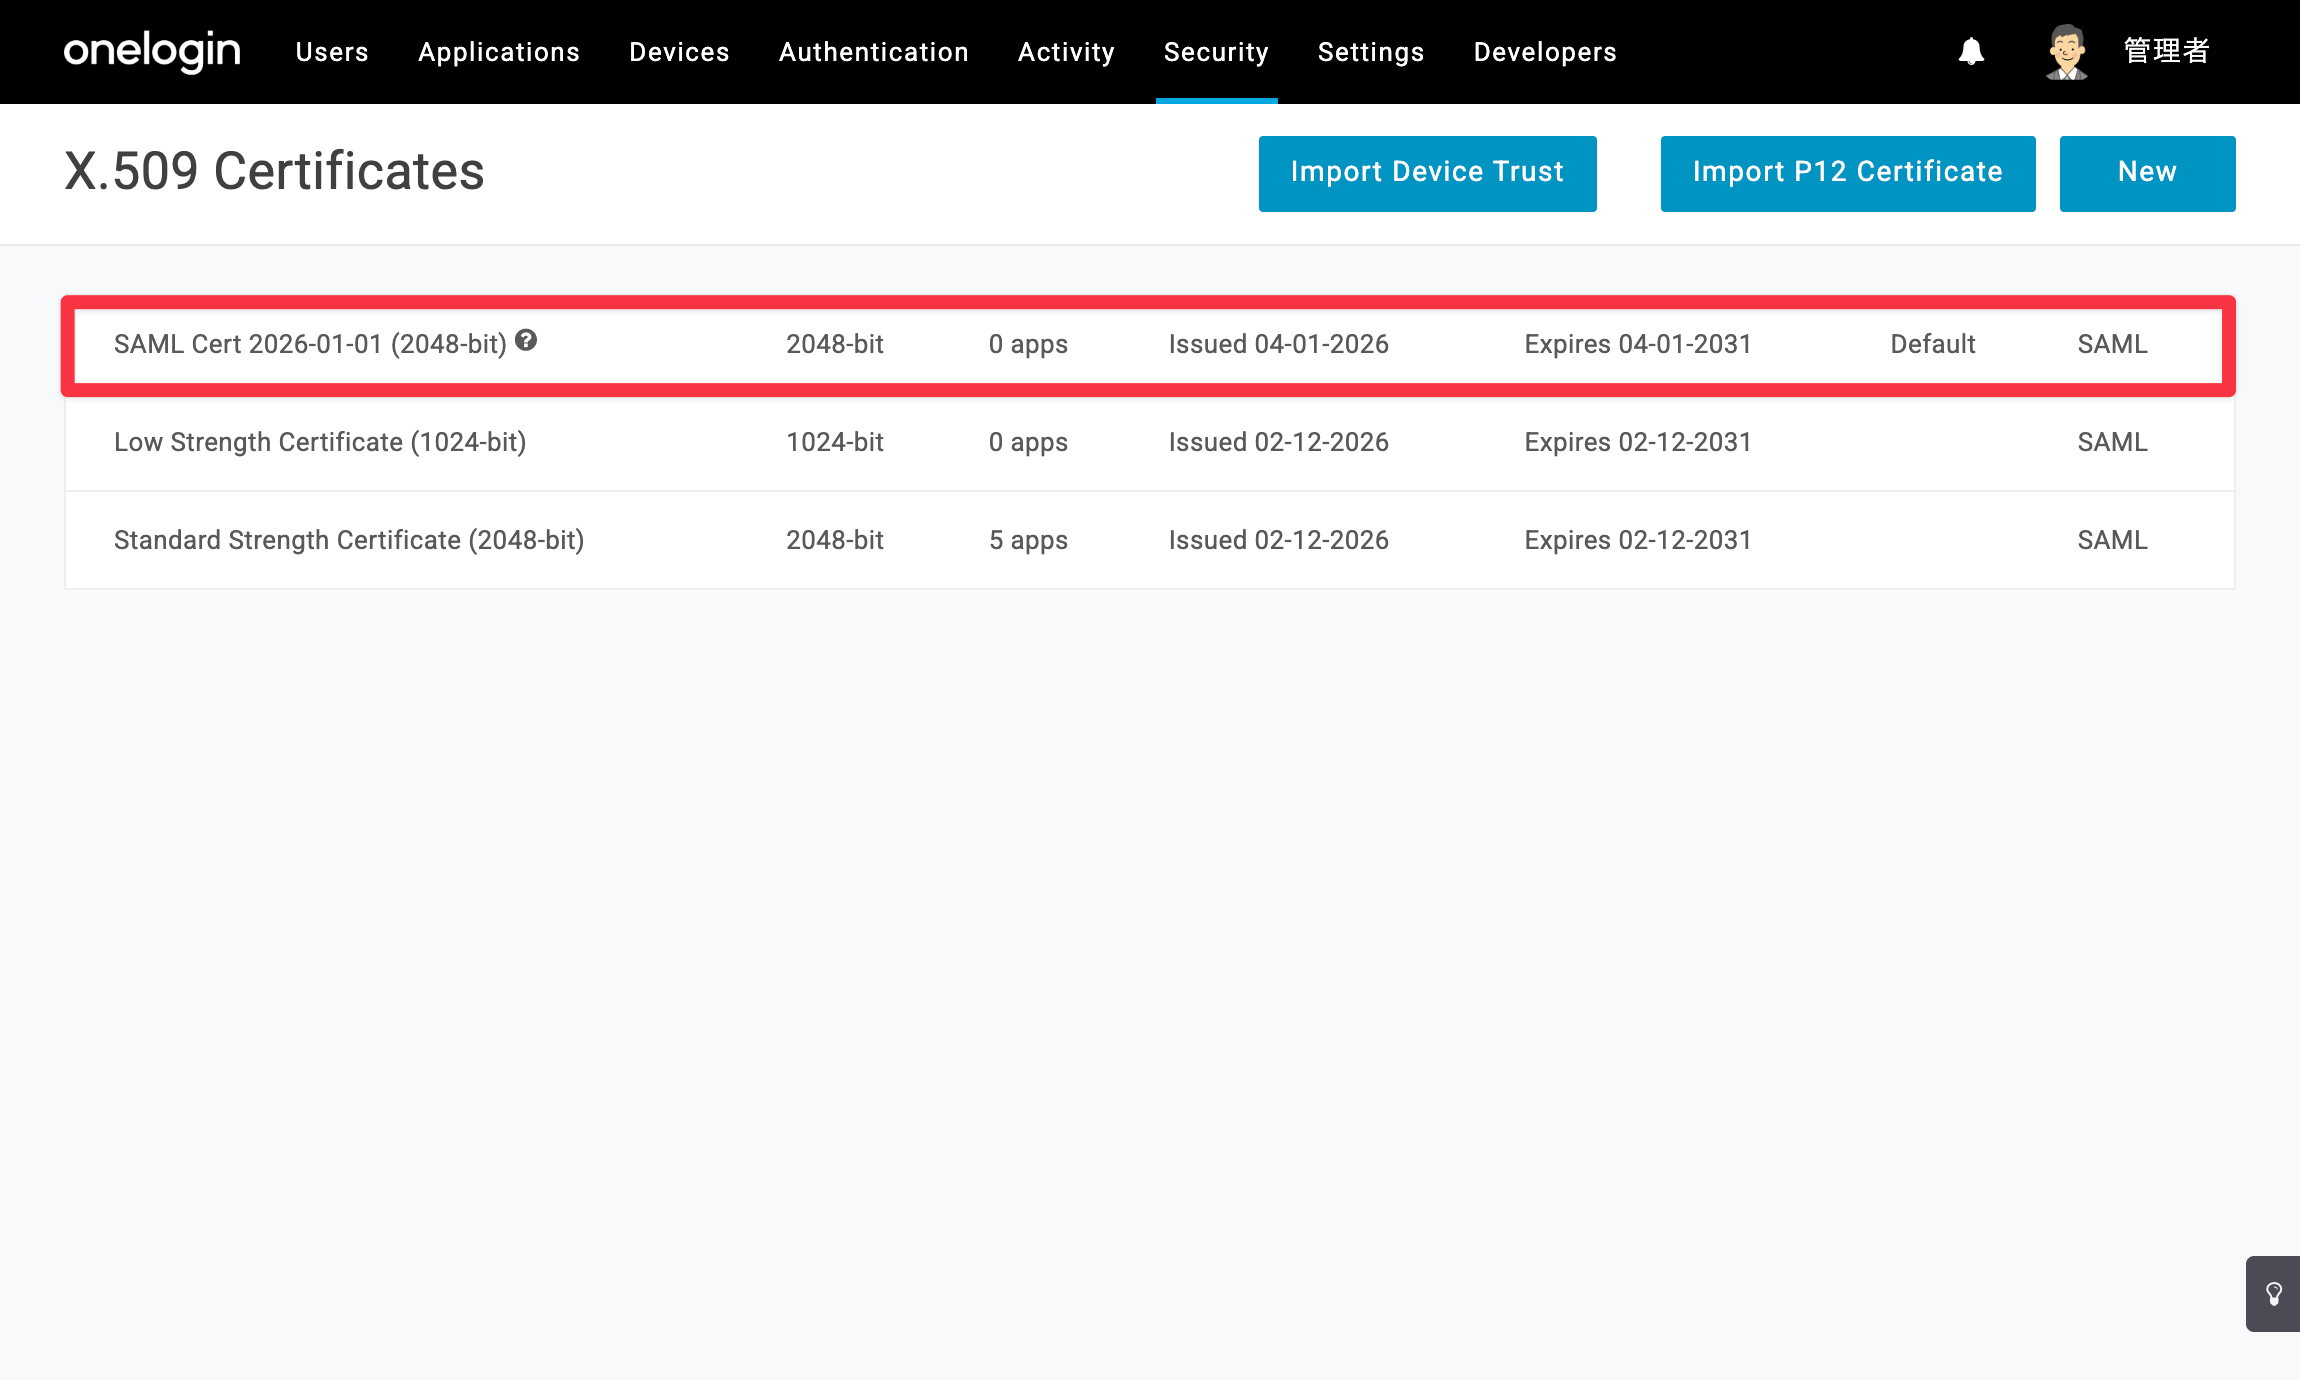
Task: Open the lightbulb help widget
Action: click(2273, 1294)
